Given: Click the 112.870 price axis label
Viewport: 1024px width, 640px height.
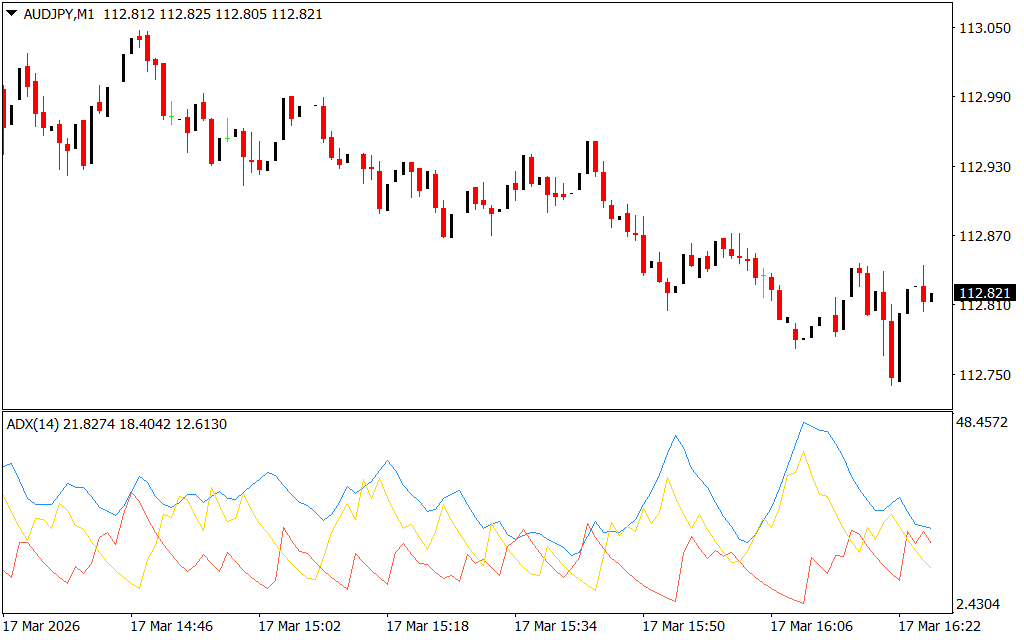Looking at the screenshot, I should coord(984,237).
